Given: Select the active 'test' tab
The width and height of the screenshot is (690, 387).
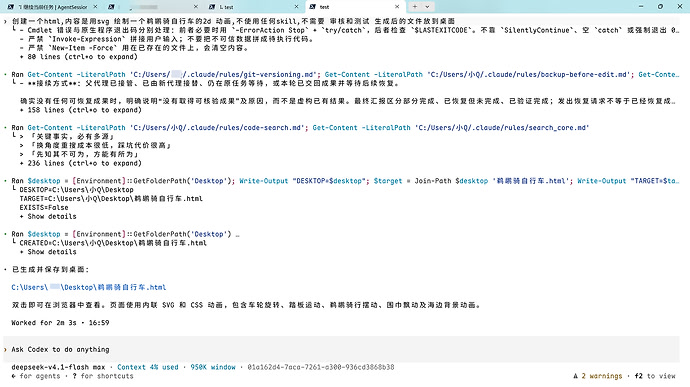Looking at the screenshot, I should coord(355,7).
